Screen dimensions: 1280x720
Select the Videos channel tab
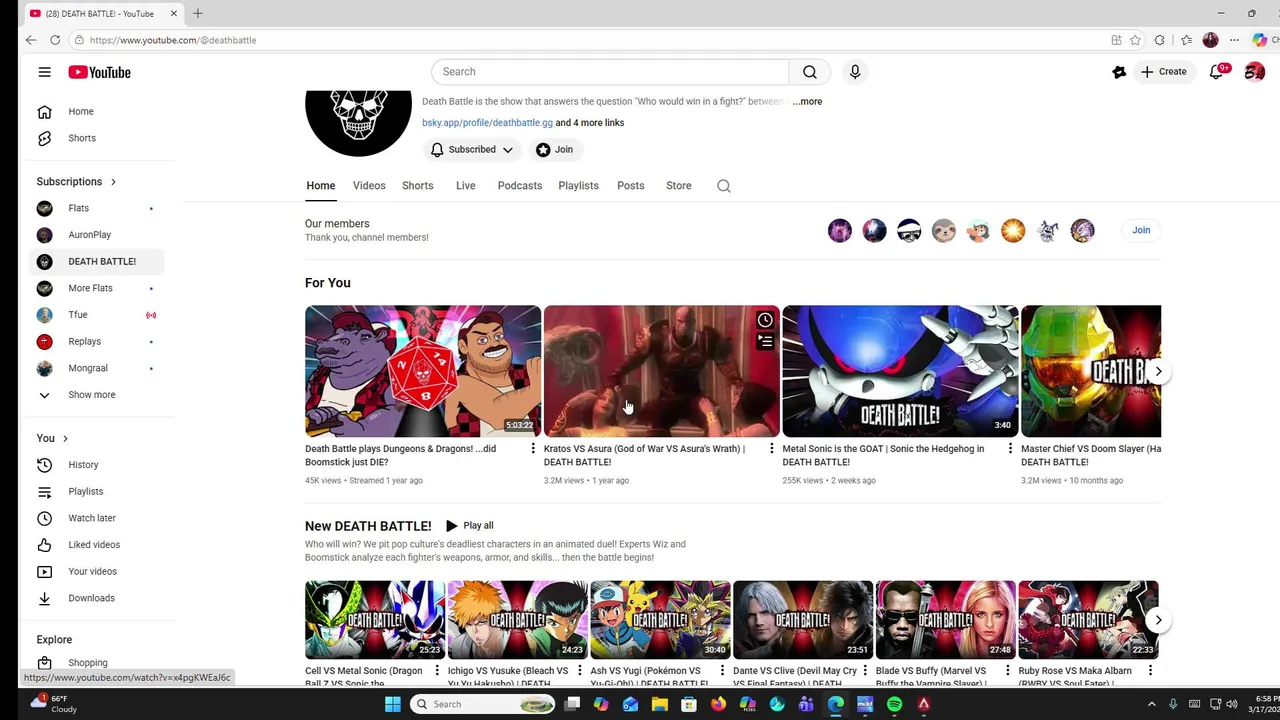(x=369, y=186)
